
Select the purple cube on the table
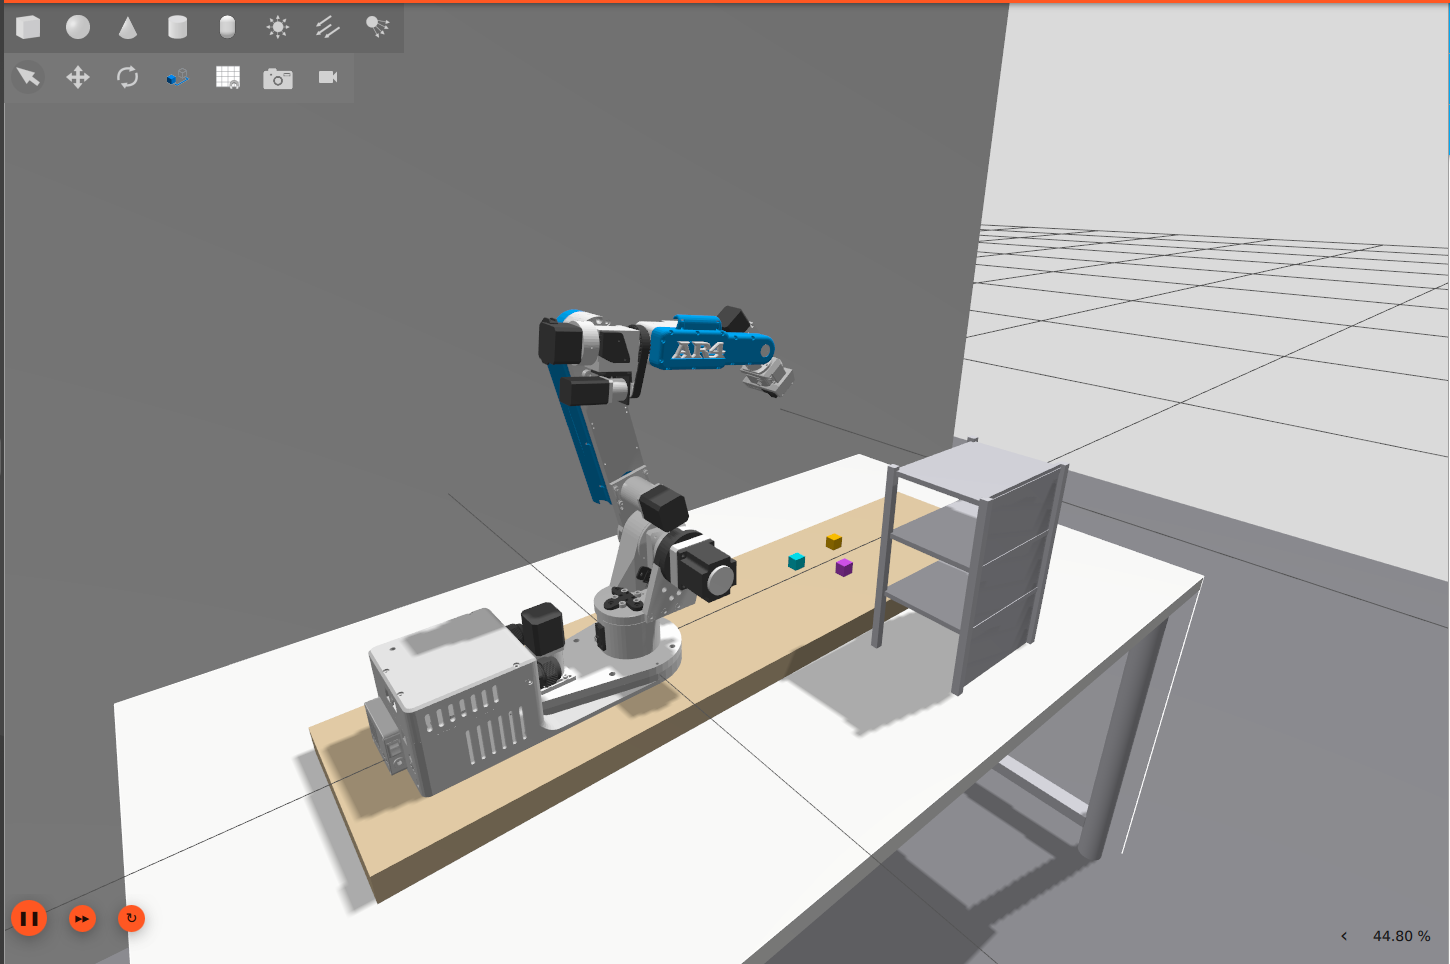point(844,567)
